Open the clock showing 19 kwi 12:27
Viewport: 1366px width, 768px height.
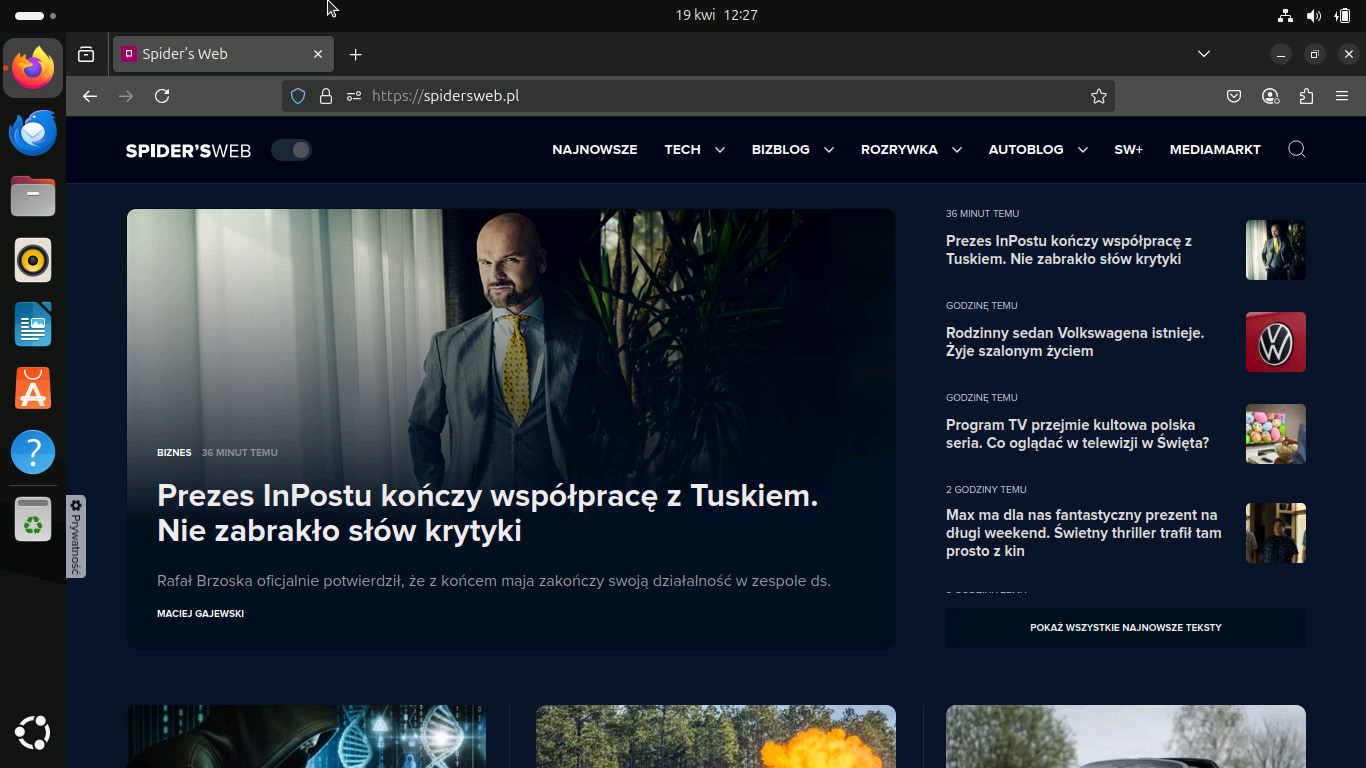click(716, 15)
